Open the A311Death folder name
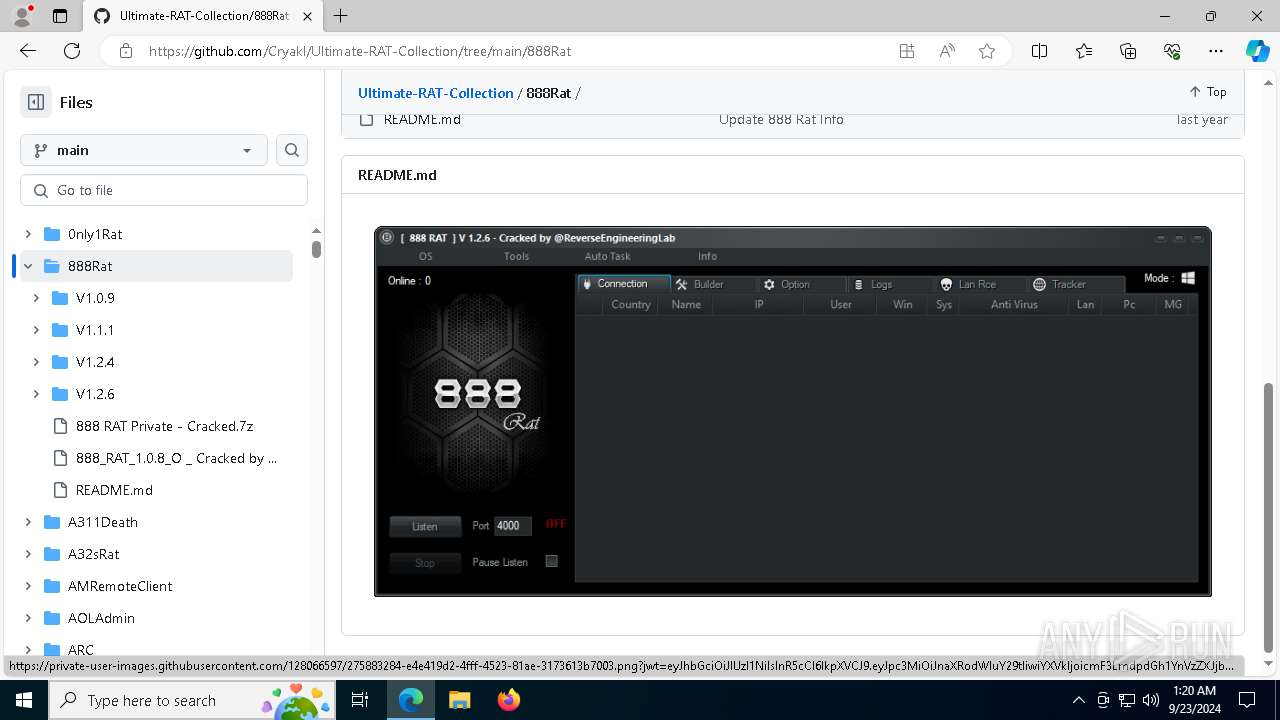The height and width of the screenshot is (720, 1280). [103, 522]
